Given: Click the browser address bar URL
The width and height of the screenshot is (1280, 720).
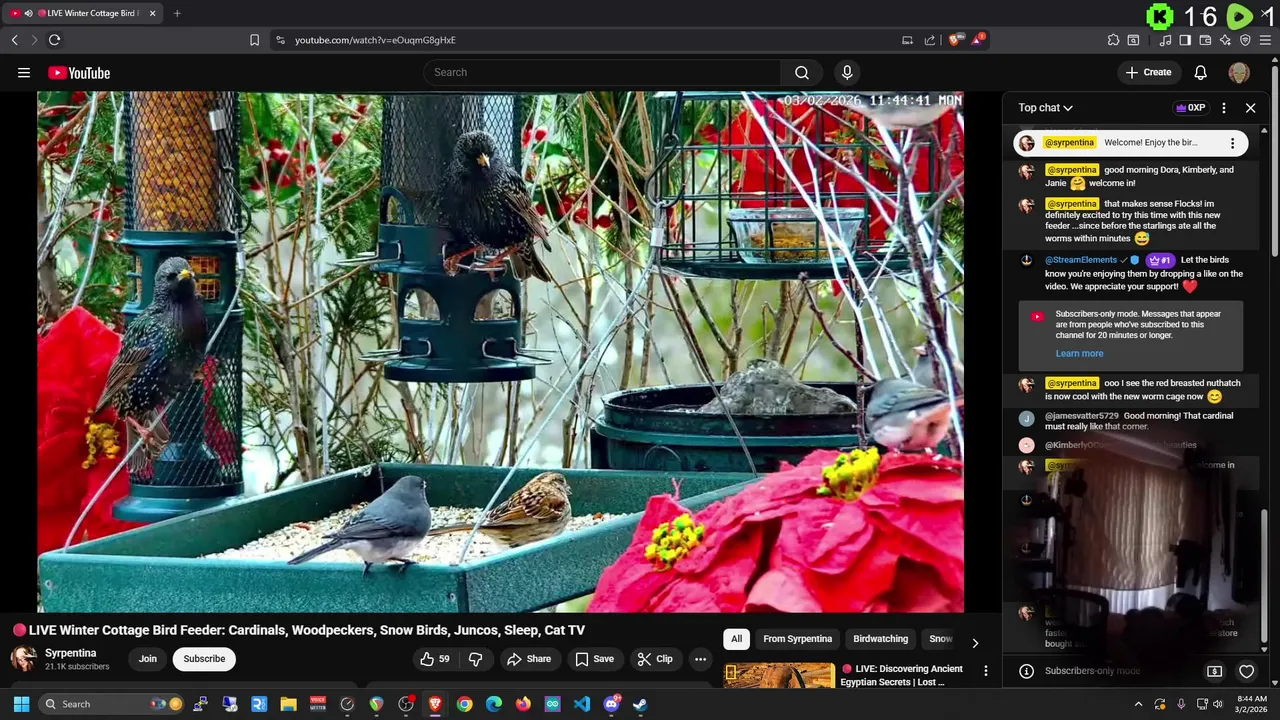Looking at the screenshot, I should pos(375,40).
